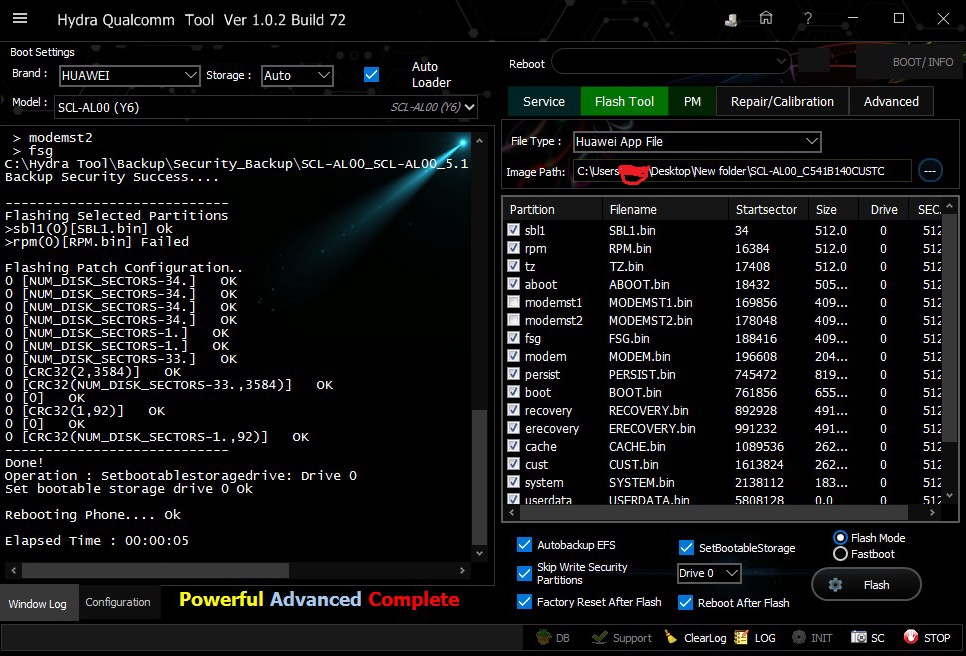Sort by Size column header
Viewport: 966px width, 656px height.
coord(834,209)
